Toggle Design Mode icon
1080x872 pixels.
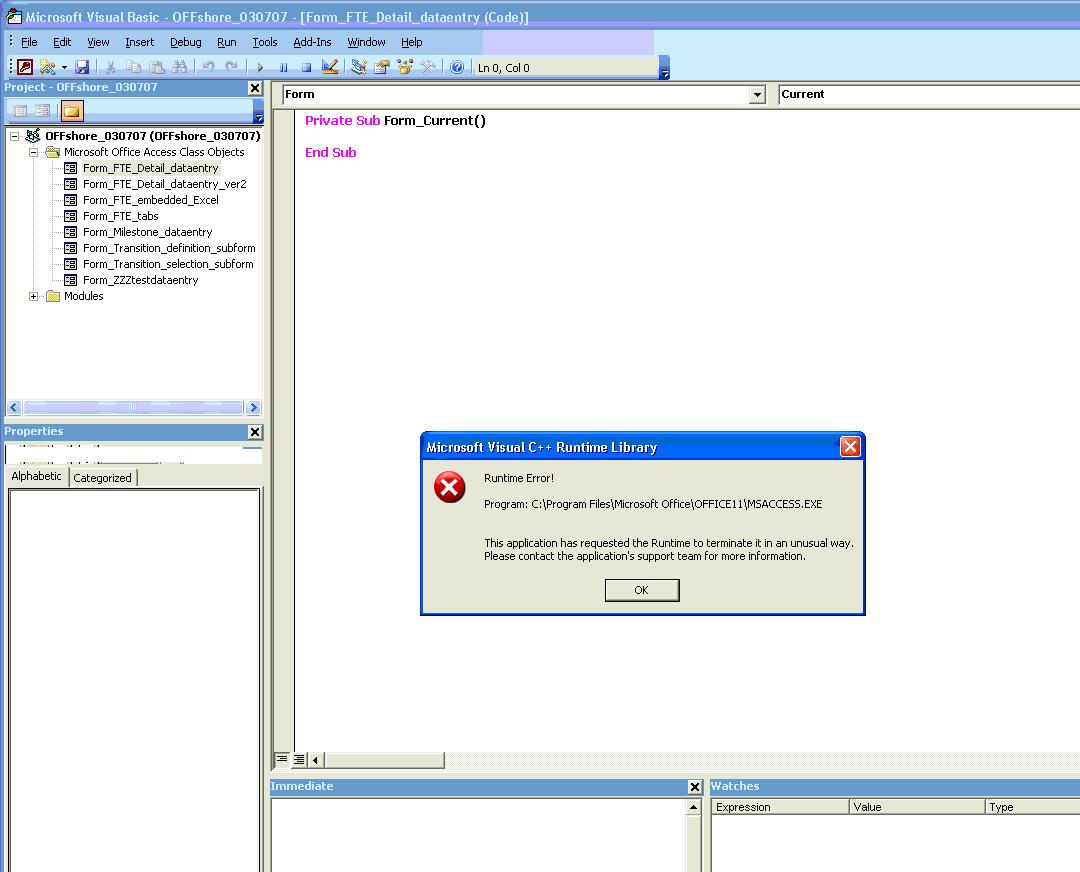330,67
